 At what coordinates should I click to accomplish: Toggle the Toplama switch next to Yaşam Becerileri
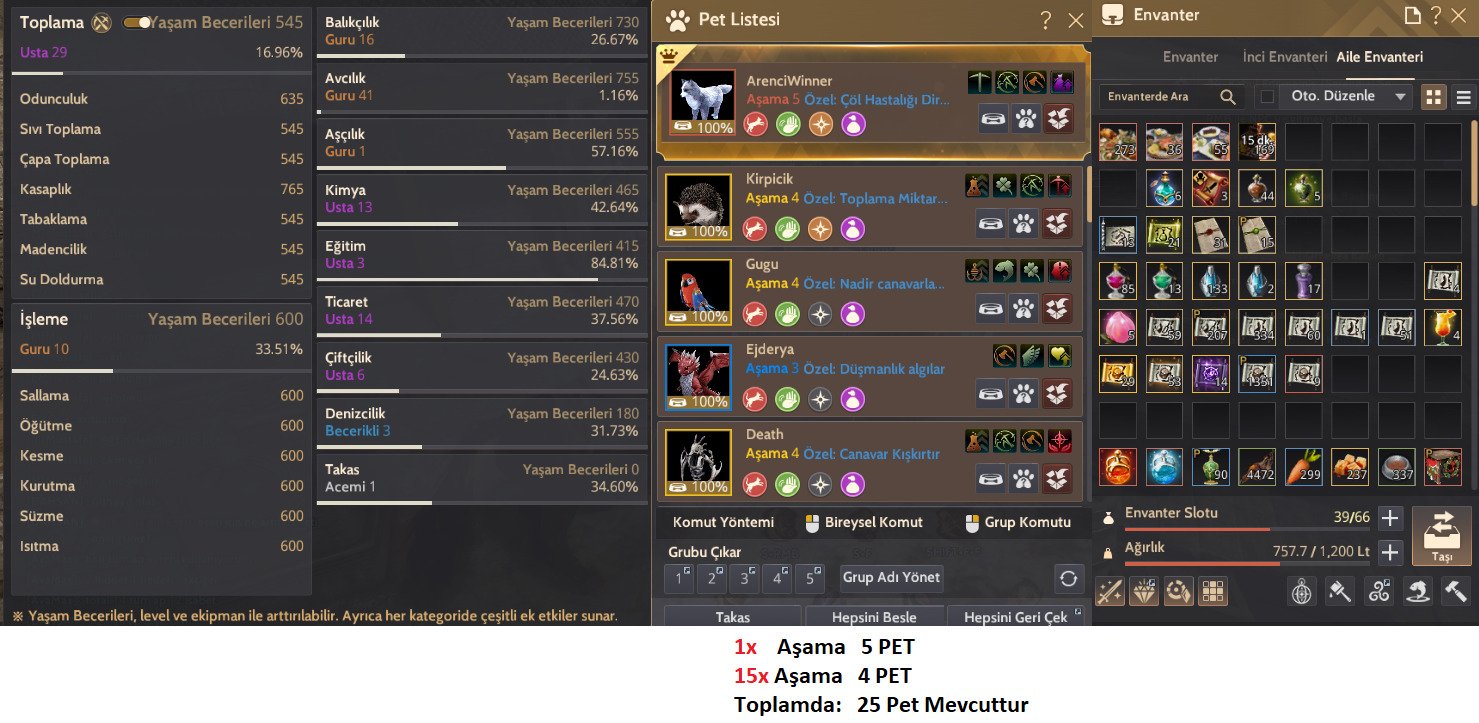click(x=137, y=22)
